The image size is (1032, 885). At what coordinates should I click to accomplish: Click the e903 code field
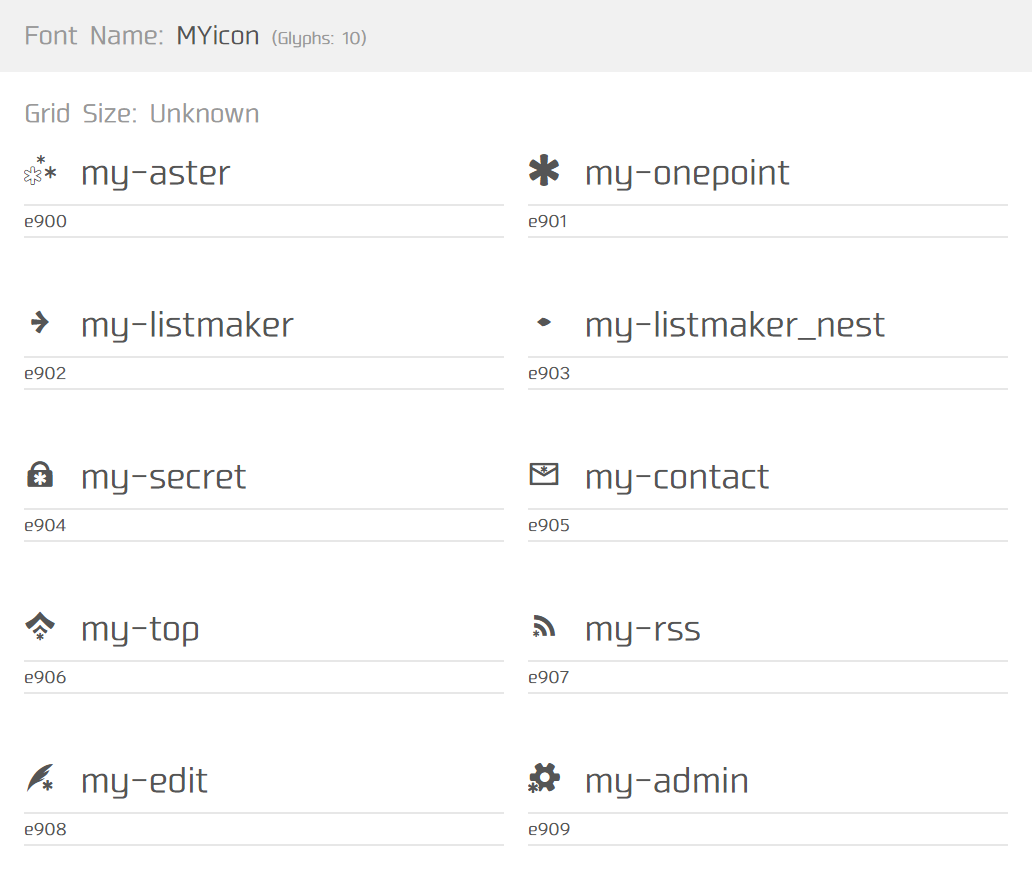tap(768, 374)
